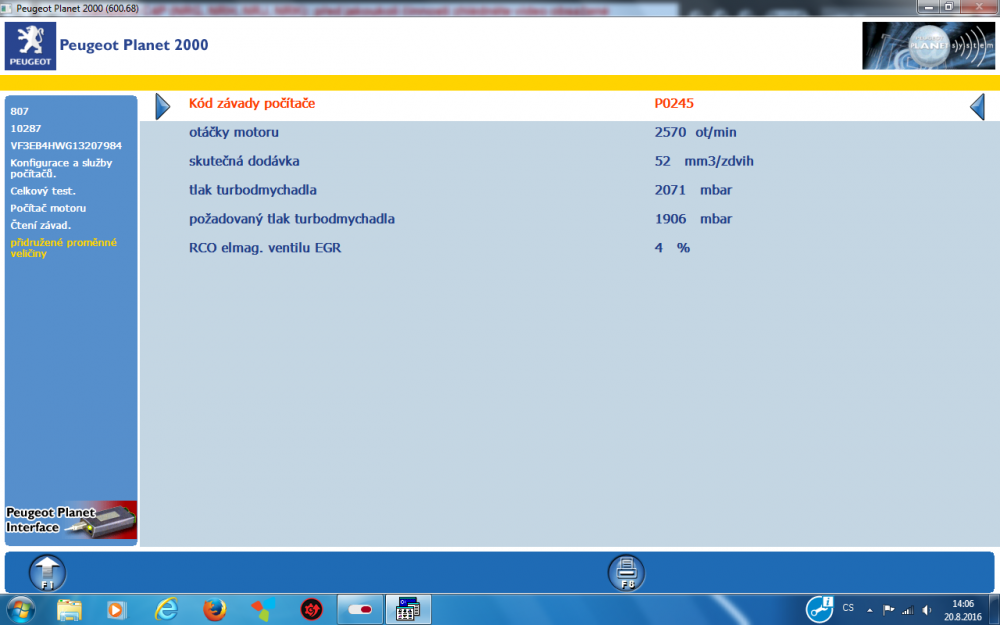The image size is (1000, 625).
Task: Click VIN VF3EB4HWG13207984 in the sidebar
Action: [x=66, y=145]
